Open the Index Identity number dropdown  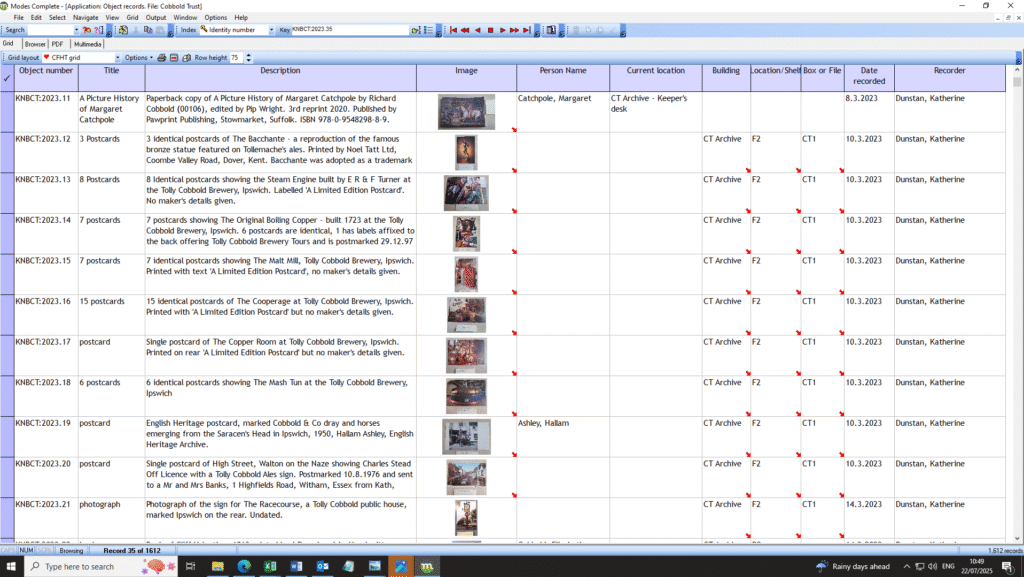[271, 30]
